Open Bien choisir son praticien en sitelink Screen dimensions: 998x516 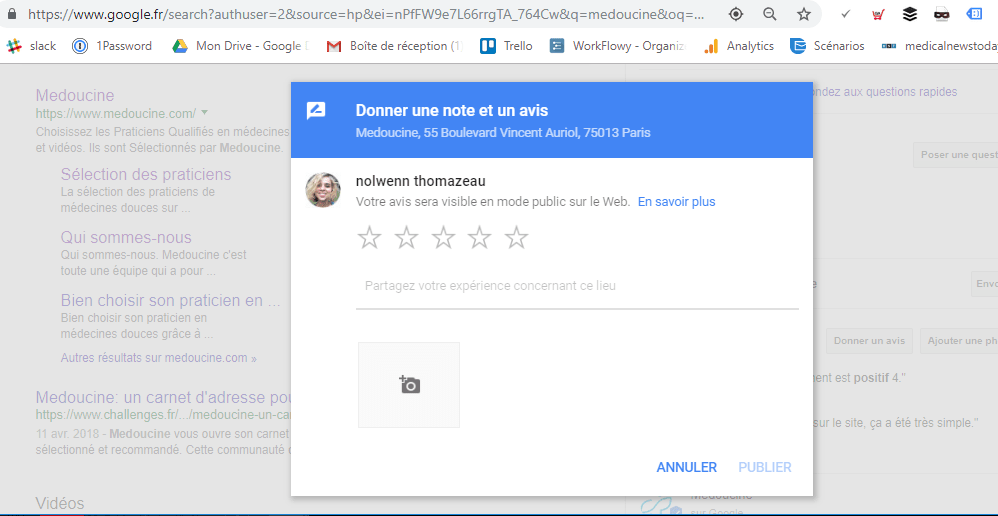click(x=171, y=301)
